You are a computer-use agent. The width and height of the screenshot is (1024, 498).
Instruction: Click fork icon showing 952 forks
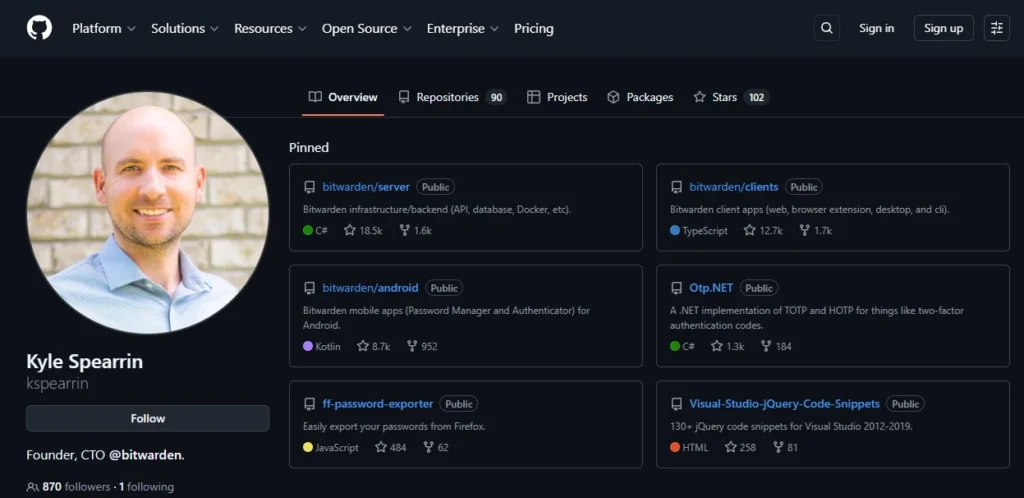tap(412, 346)
